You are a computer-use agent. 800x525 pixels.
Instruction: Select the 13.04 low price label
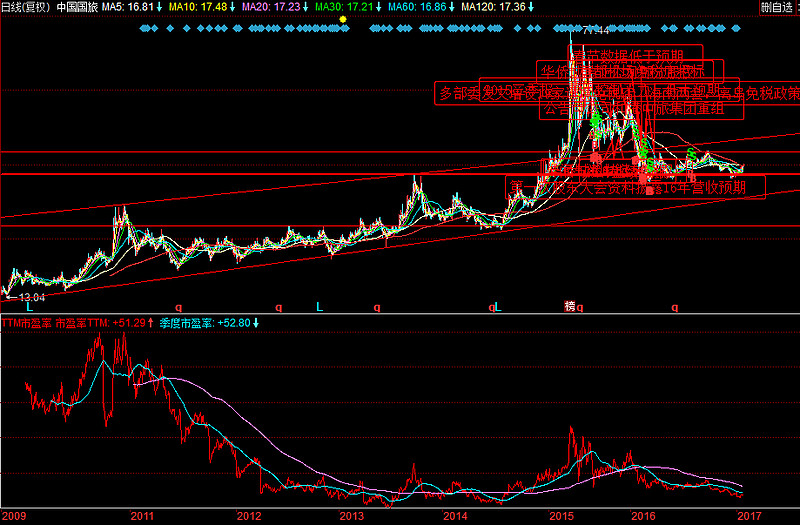coord(32,297)
